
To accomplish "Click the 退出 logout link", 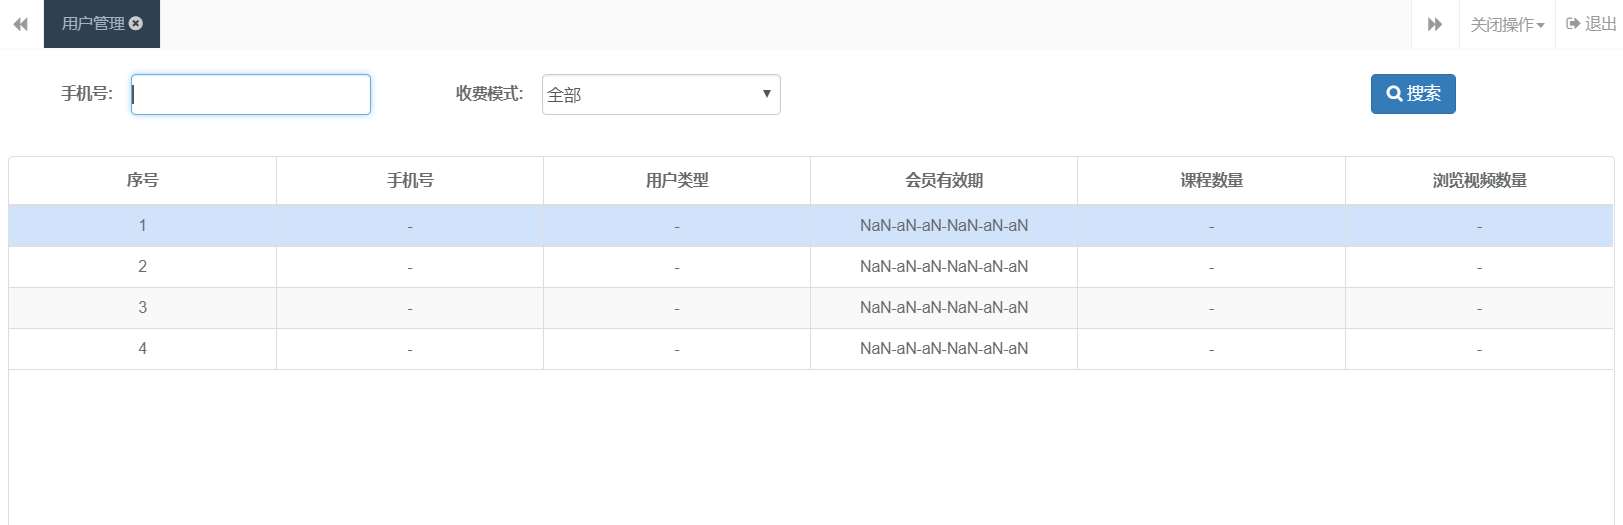I will pos(1600,23).
